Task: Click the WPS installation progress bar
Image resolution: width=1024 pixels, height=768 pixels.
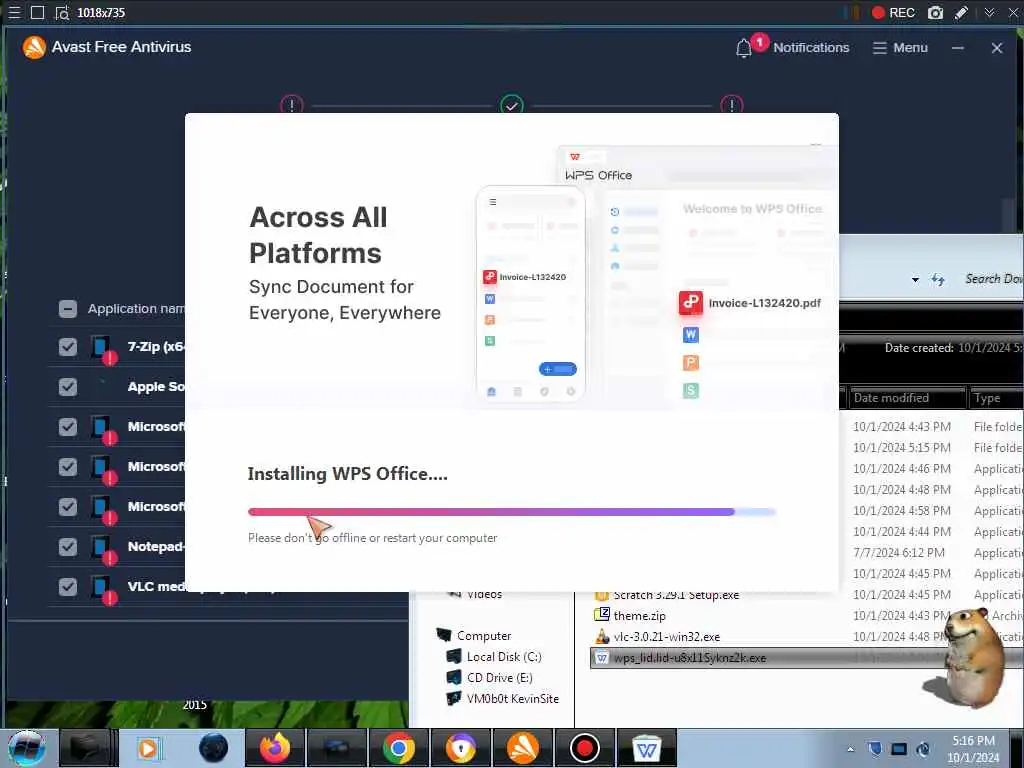Action: click(x=512, y=512)
